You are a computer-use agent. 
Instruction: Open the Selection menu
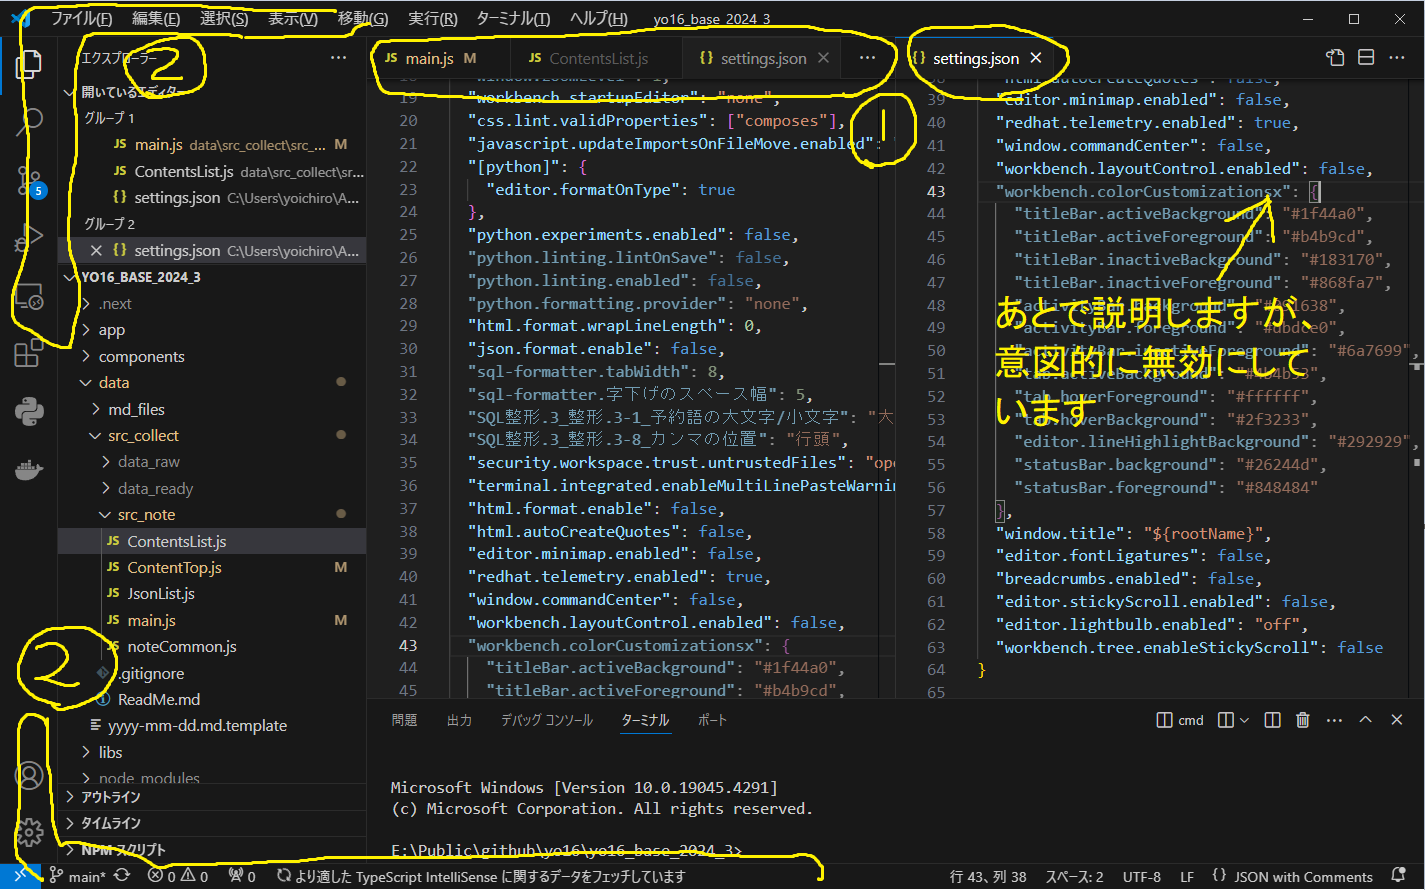[224, 19]
